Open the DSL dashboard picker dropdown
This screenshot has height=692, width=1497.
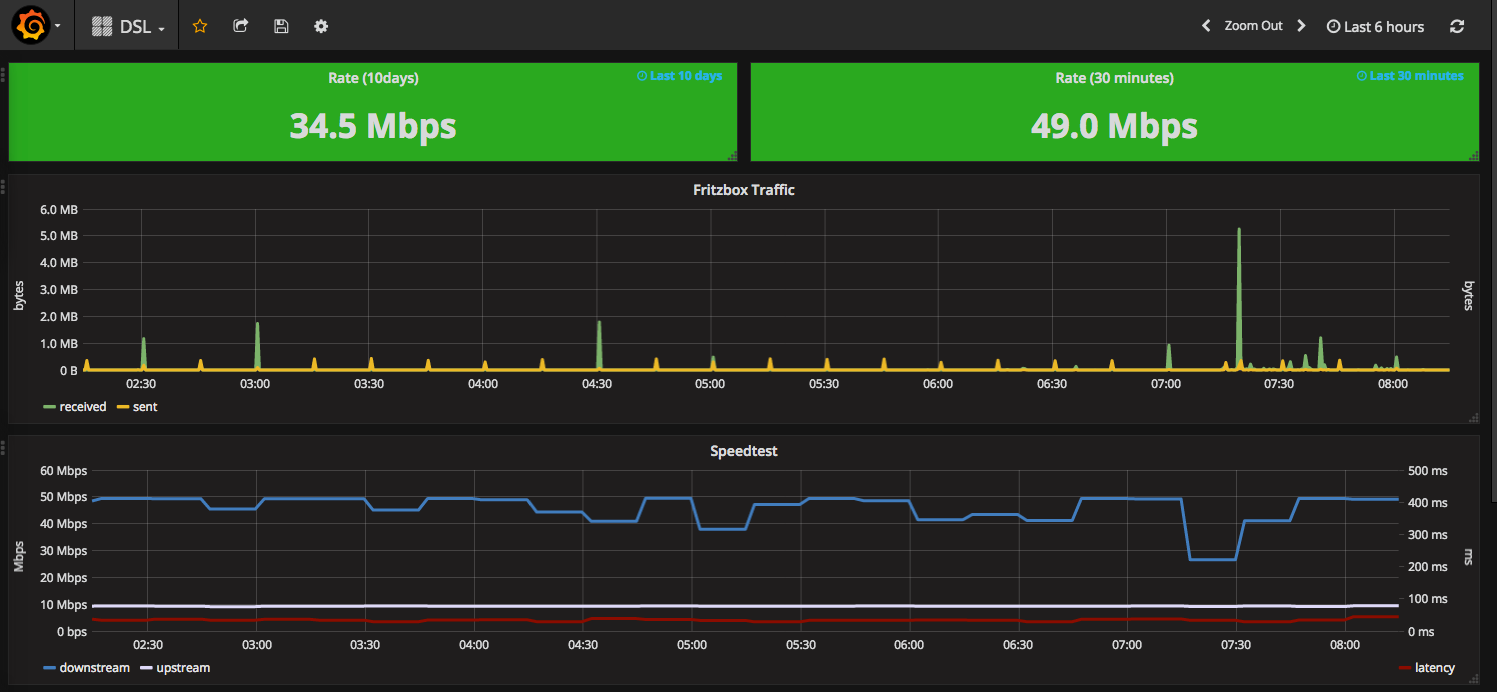click(x=129, y=26)
